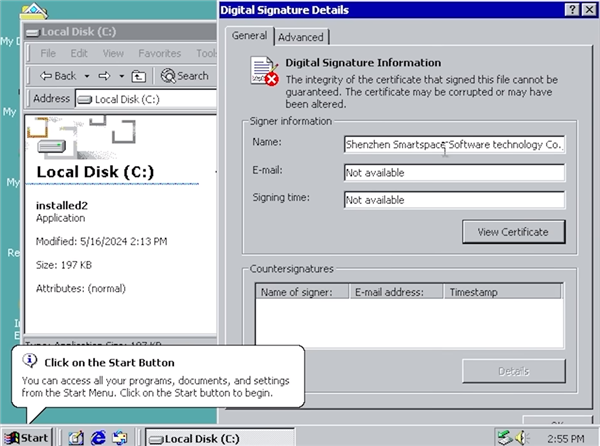Click the View Certificate button

513,232
